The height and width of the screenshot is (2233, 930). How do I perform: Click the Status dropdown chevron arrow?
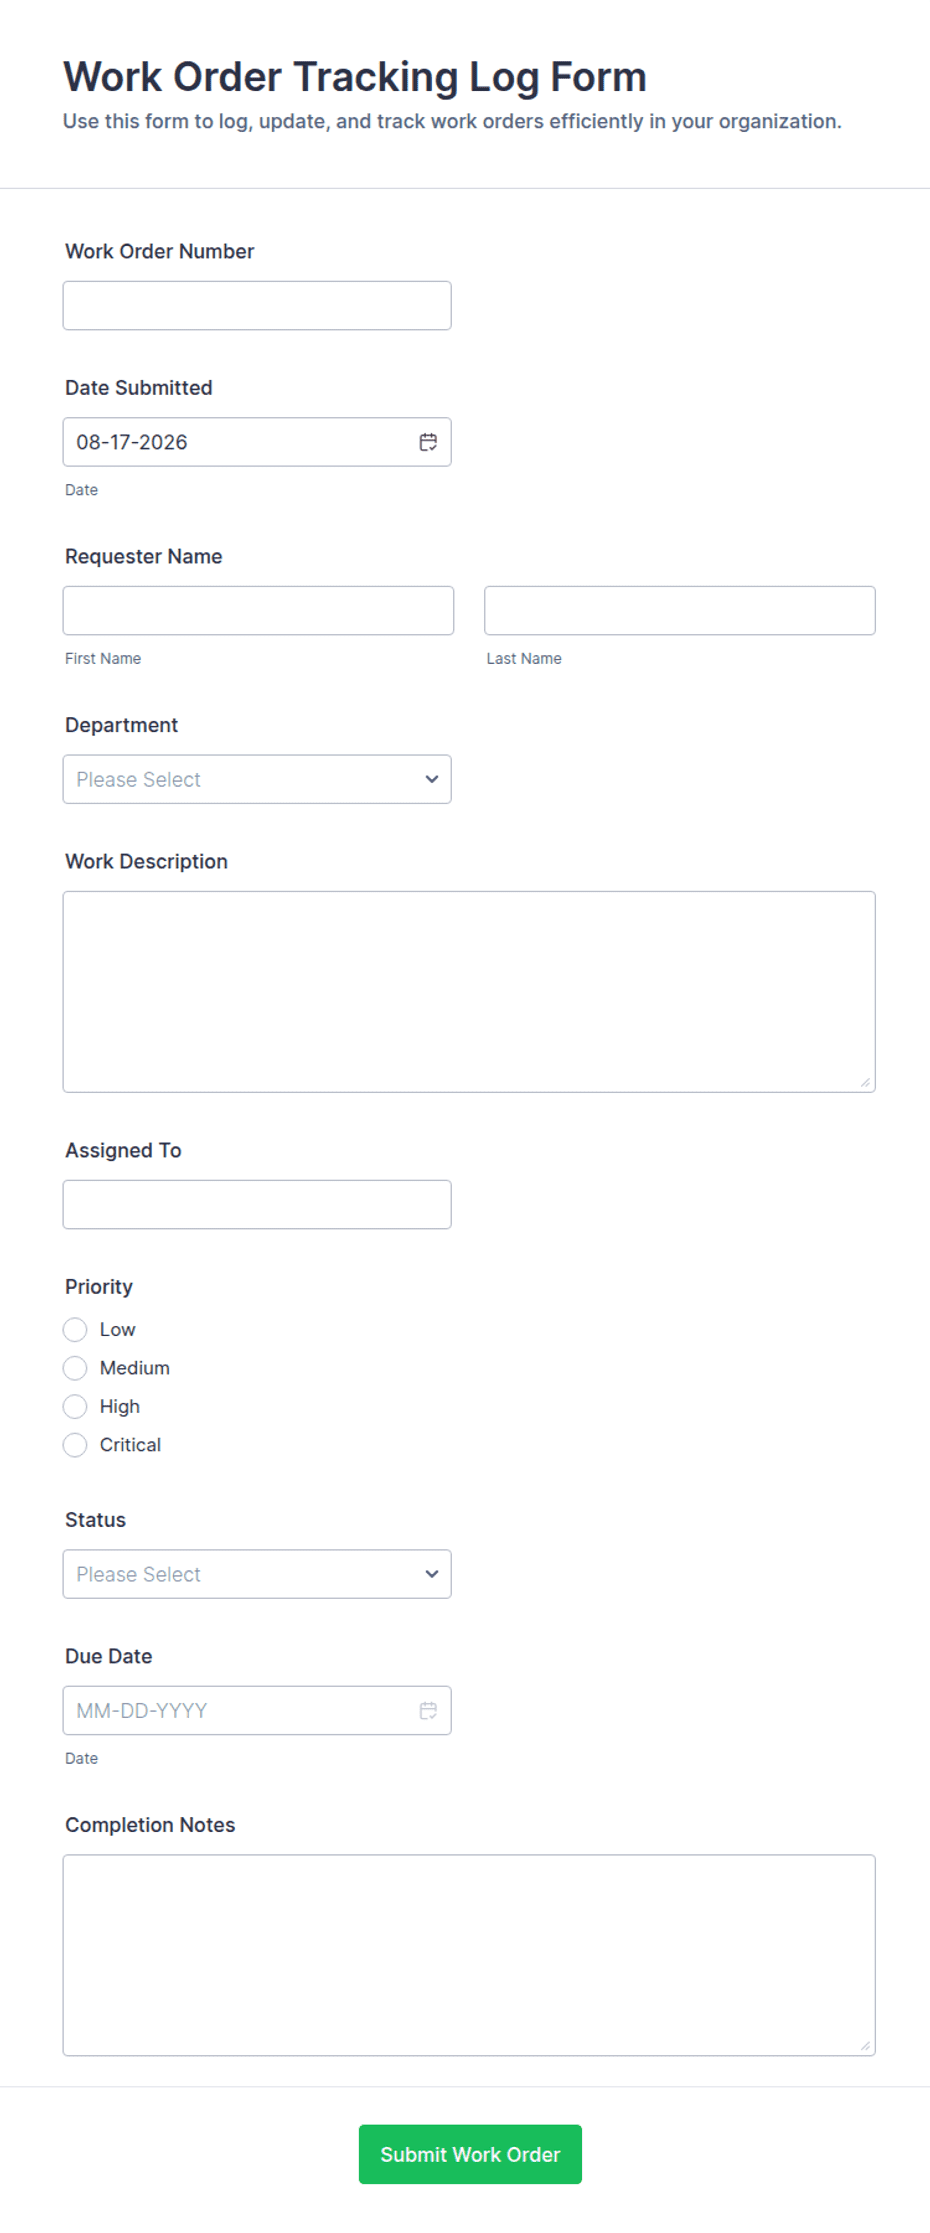[x=431, y=1574]
